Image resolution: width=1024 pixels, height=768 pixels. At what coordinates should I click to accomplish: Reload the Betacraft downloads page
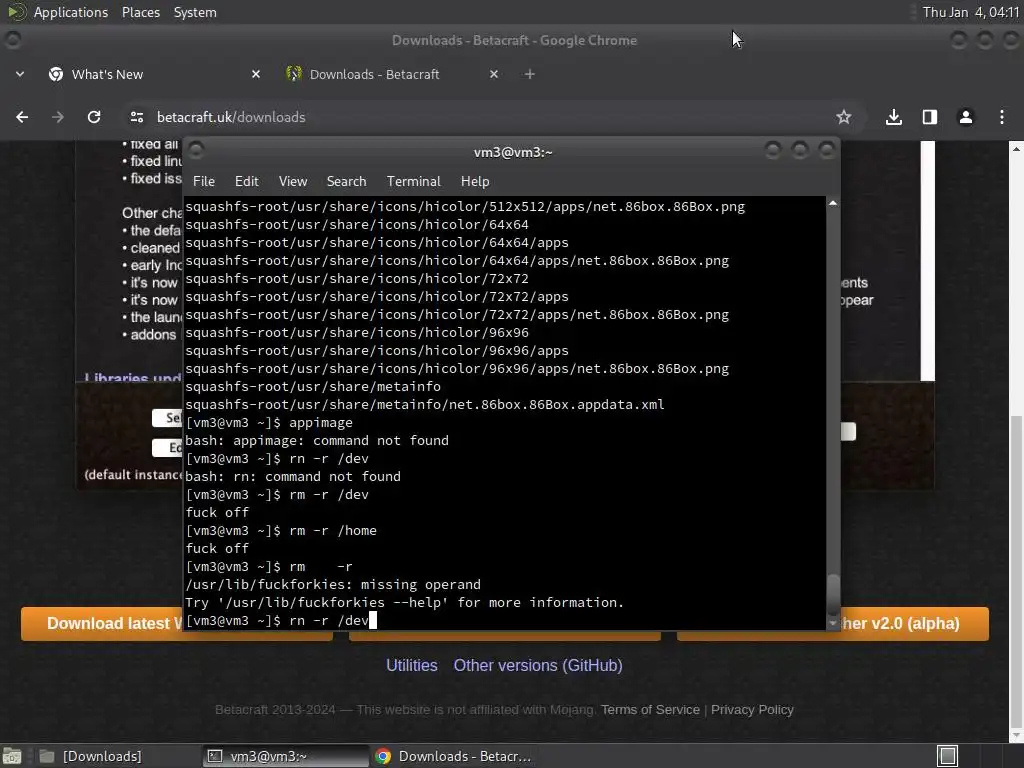[x=94, y=117]
